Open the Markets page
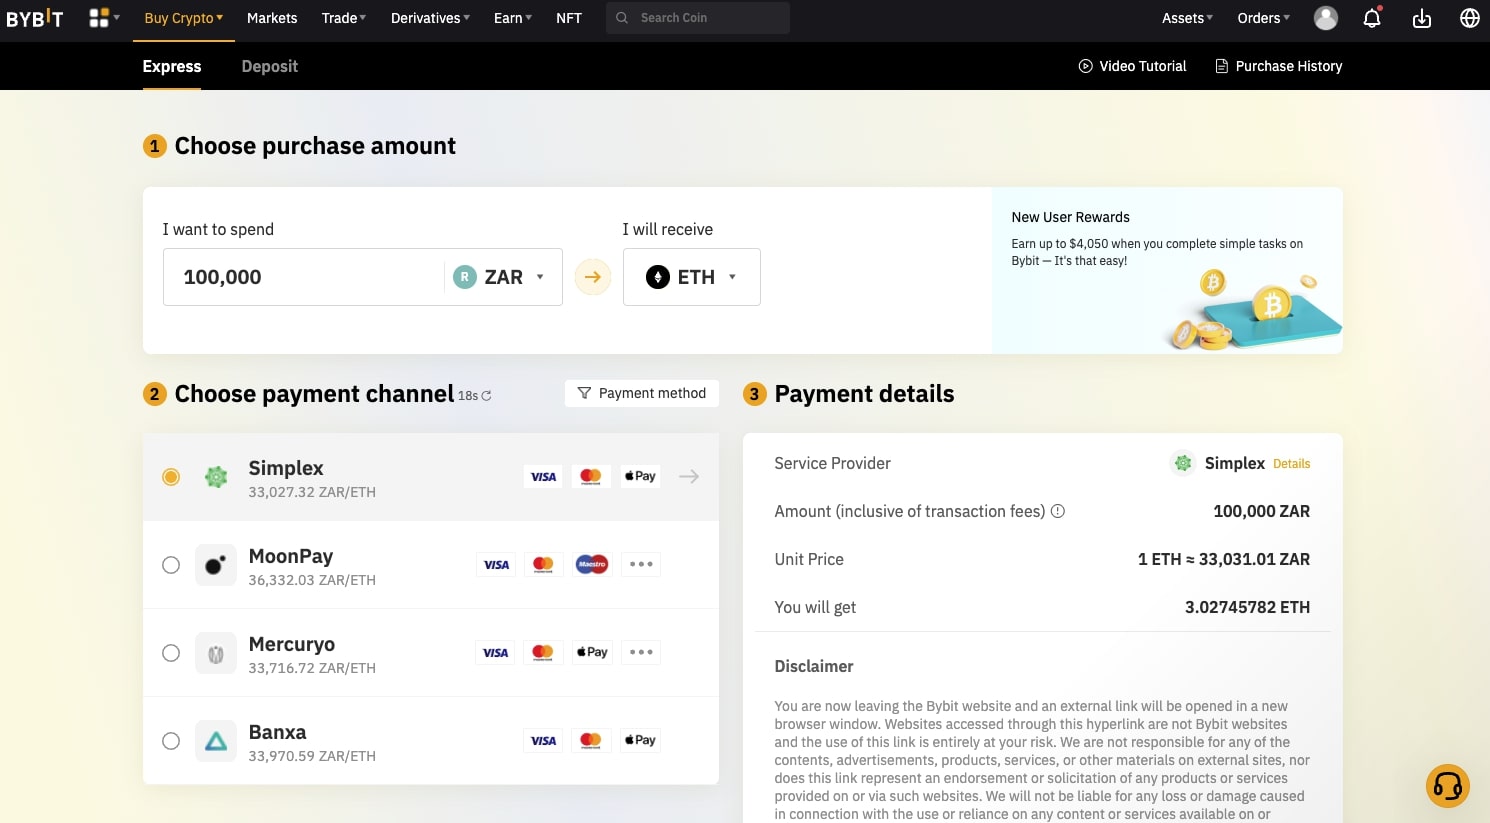1490x823 pixels. (272, 18)
